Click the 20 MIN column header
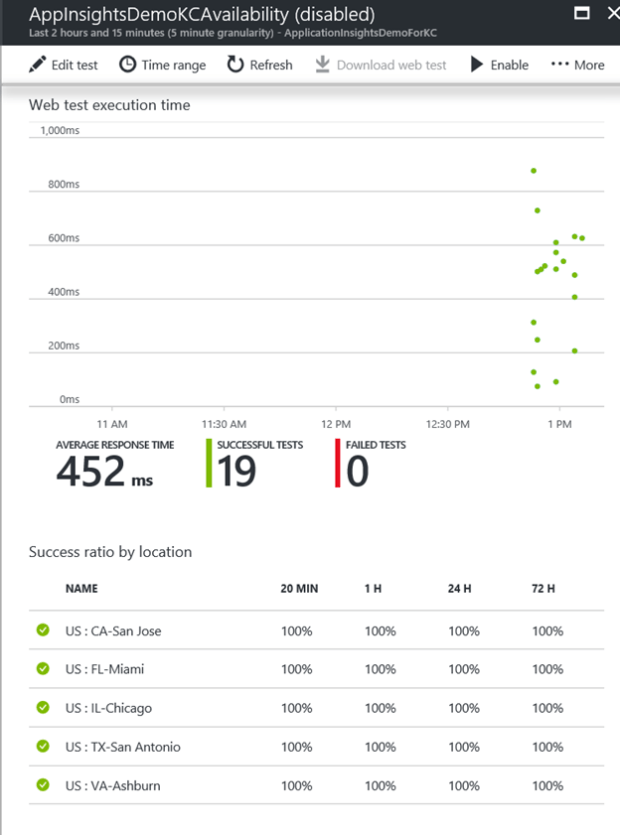 click(299, 589)
